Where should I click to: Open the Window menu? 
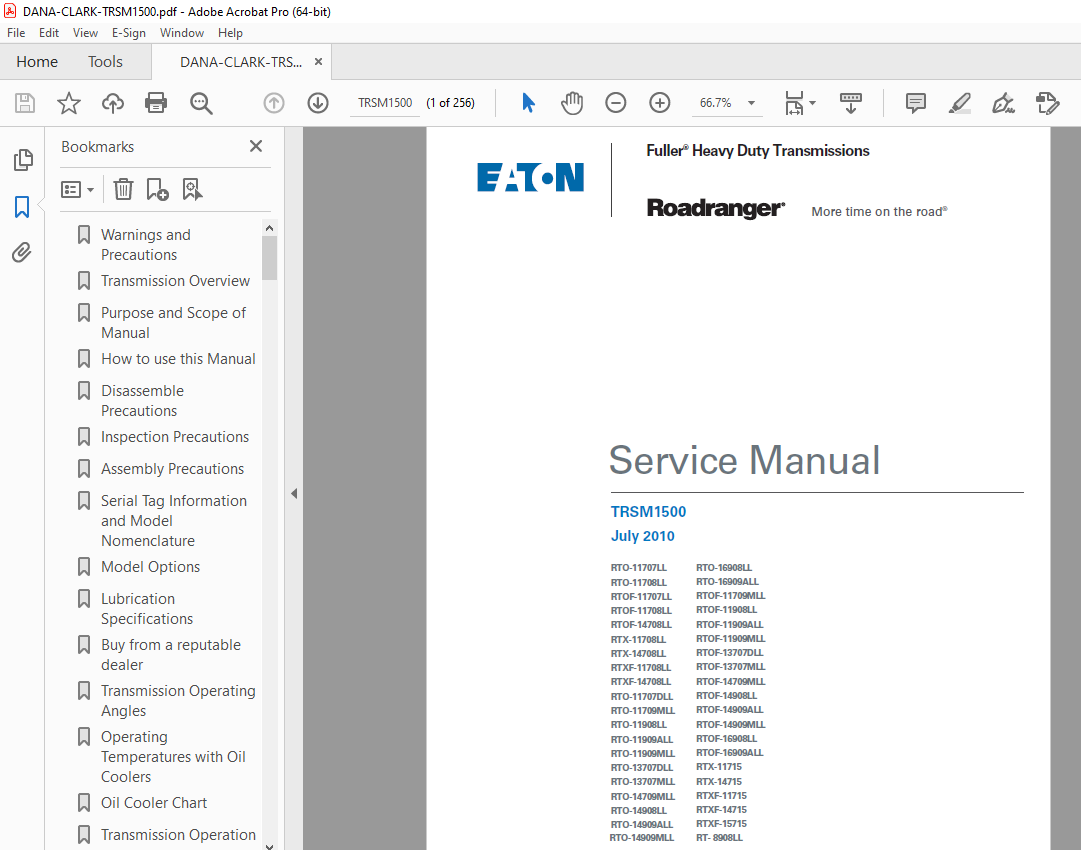click(x=182, y=32)
